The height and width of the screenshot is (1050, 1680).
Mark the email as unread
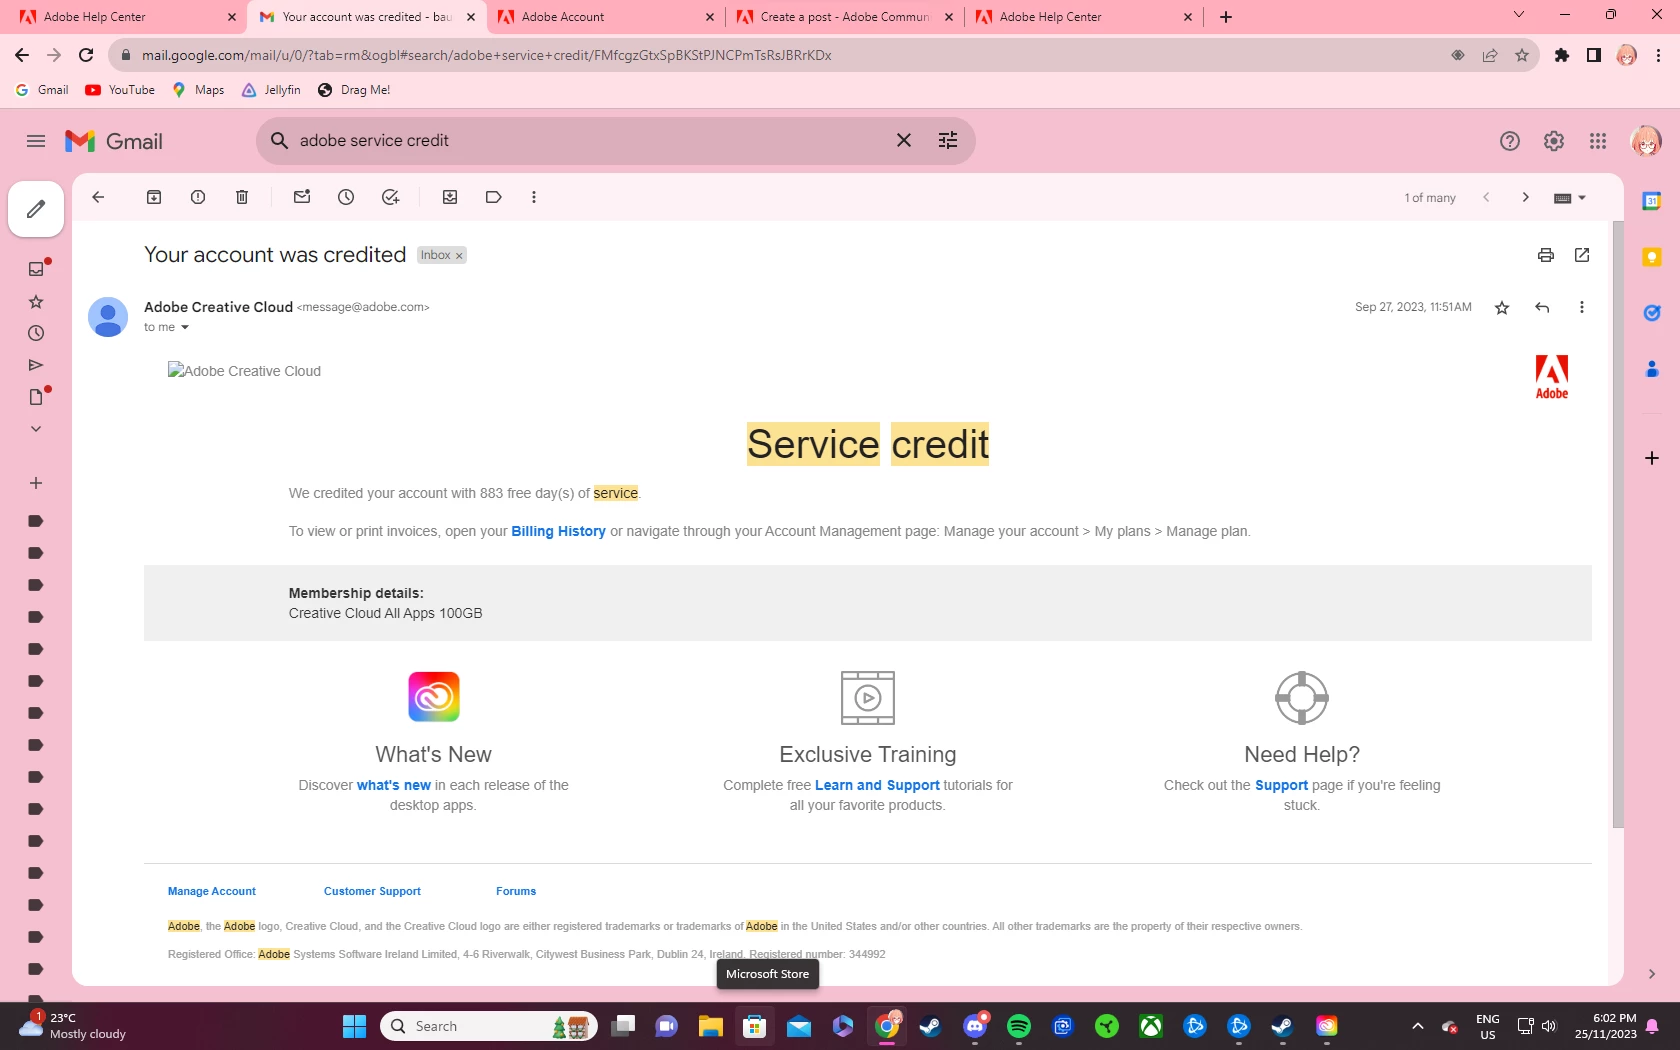pos(302,197)
